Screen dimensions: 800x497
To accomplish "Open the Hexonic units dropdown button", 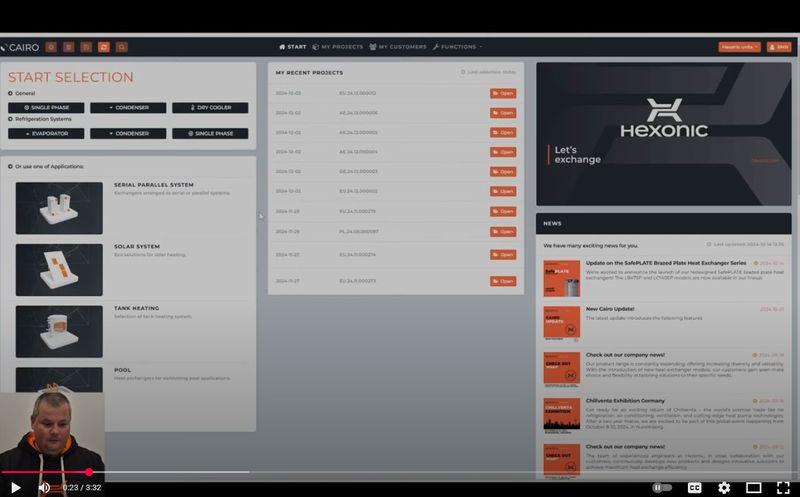I will (x=739, y=47).
